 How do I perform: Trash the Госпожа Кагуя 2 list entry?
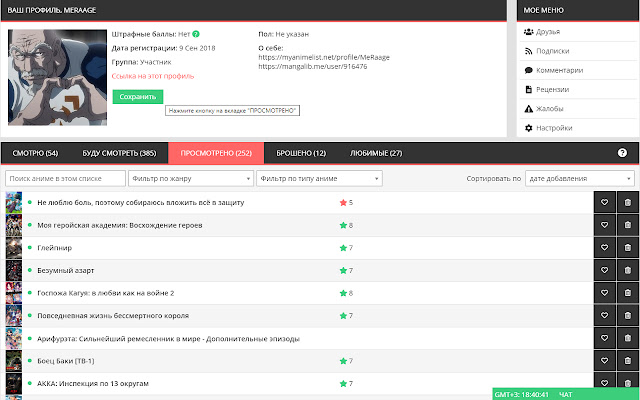(628, 293)
